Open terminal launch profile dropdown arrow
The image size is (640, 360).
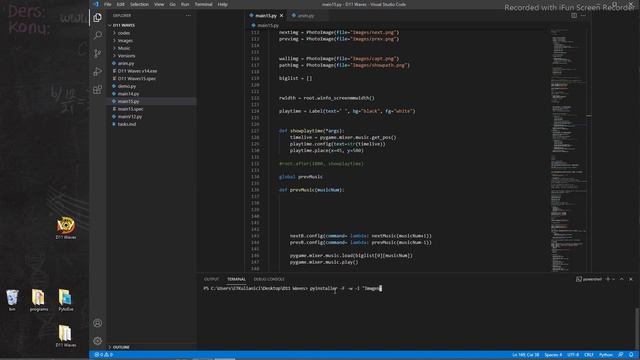click(x=613, y=279)
